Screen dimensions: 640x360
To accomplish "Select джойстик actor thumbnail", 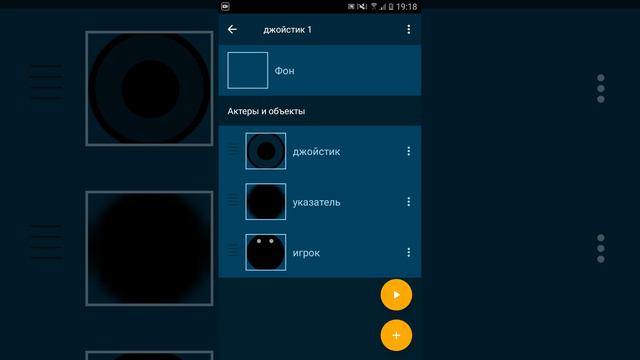I will 266,151.
